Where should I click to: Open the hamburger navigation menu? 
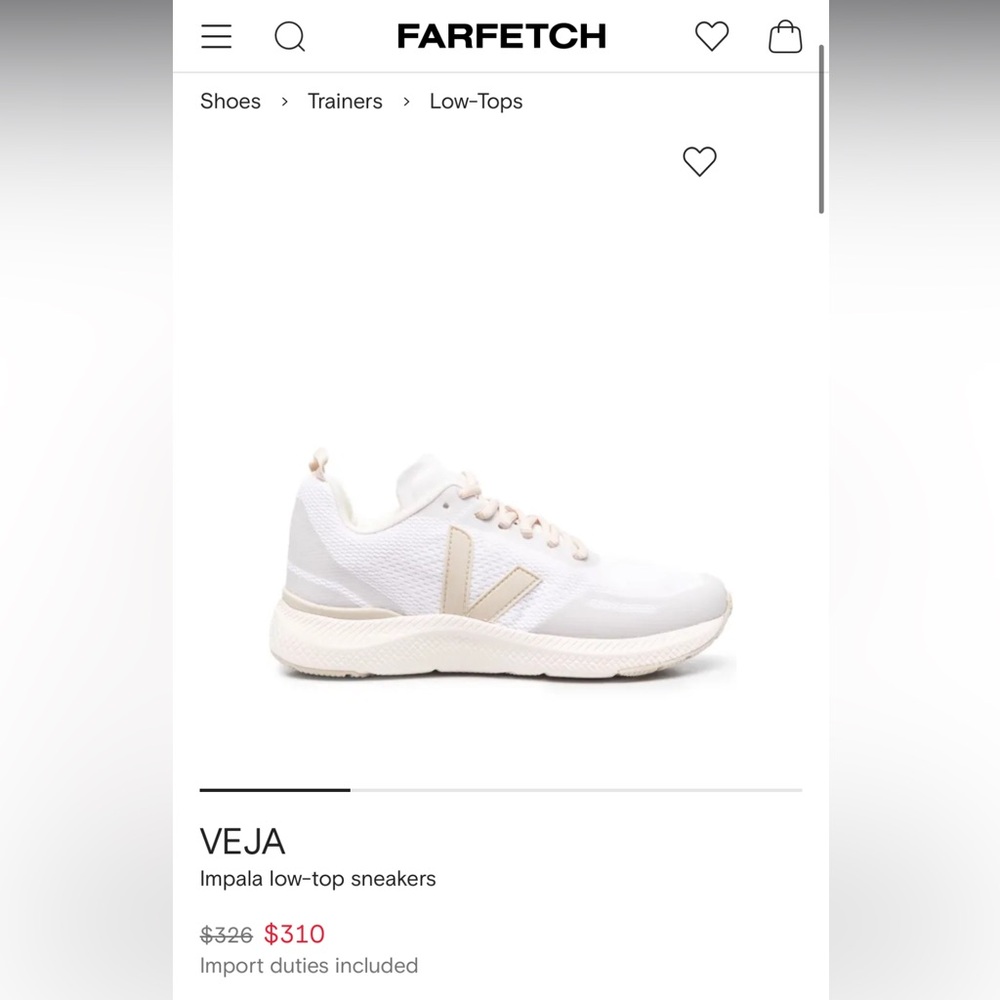point(216,37)
